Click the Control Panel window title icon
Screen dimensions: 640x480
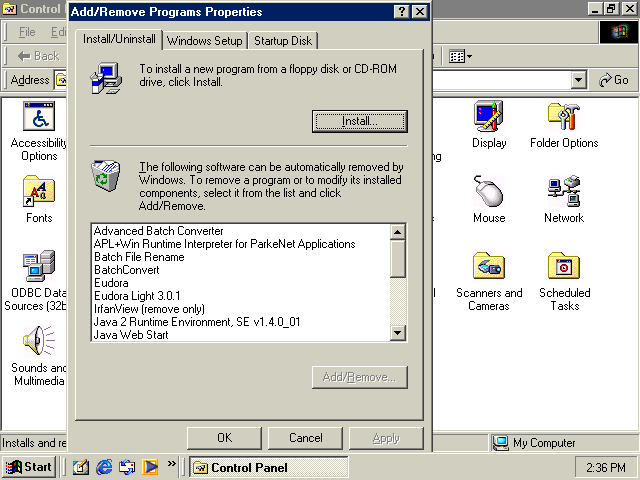[9, 9]
